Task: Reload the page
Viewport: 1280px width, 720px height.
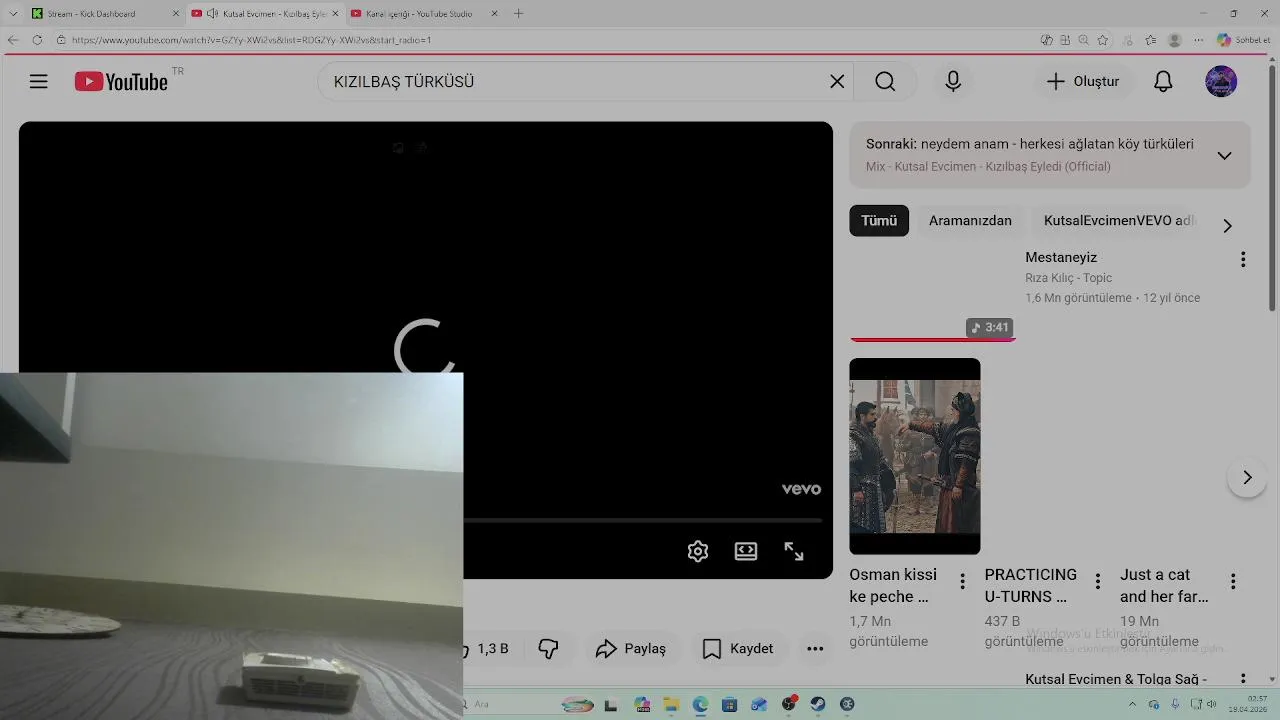Action: 37,40
